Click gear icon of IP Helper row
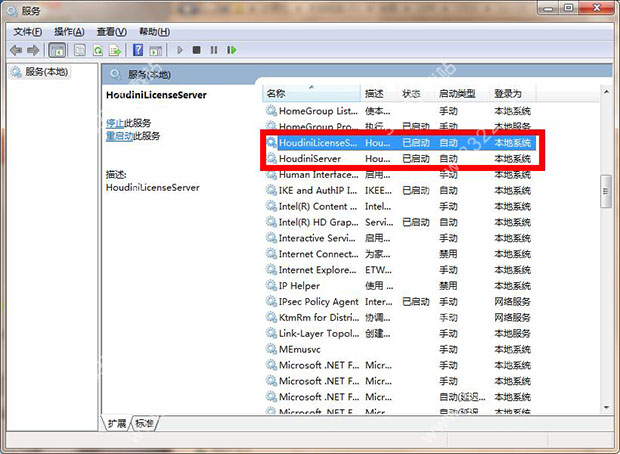This screenshot has height=454, width=620. 271,286
